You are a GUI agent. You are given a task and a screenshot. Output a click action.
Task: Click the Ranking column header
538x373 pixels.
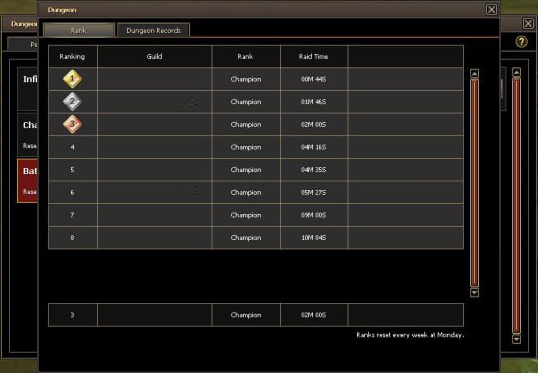[x=72, y=56]
